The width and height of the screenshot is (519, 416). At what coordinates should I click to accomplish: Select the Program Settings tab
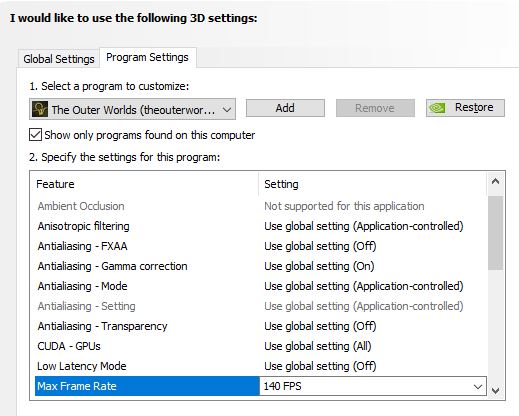pyautogui.click(x=147, y=57)
